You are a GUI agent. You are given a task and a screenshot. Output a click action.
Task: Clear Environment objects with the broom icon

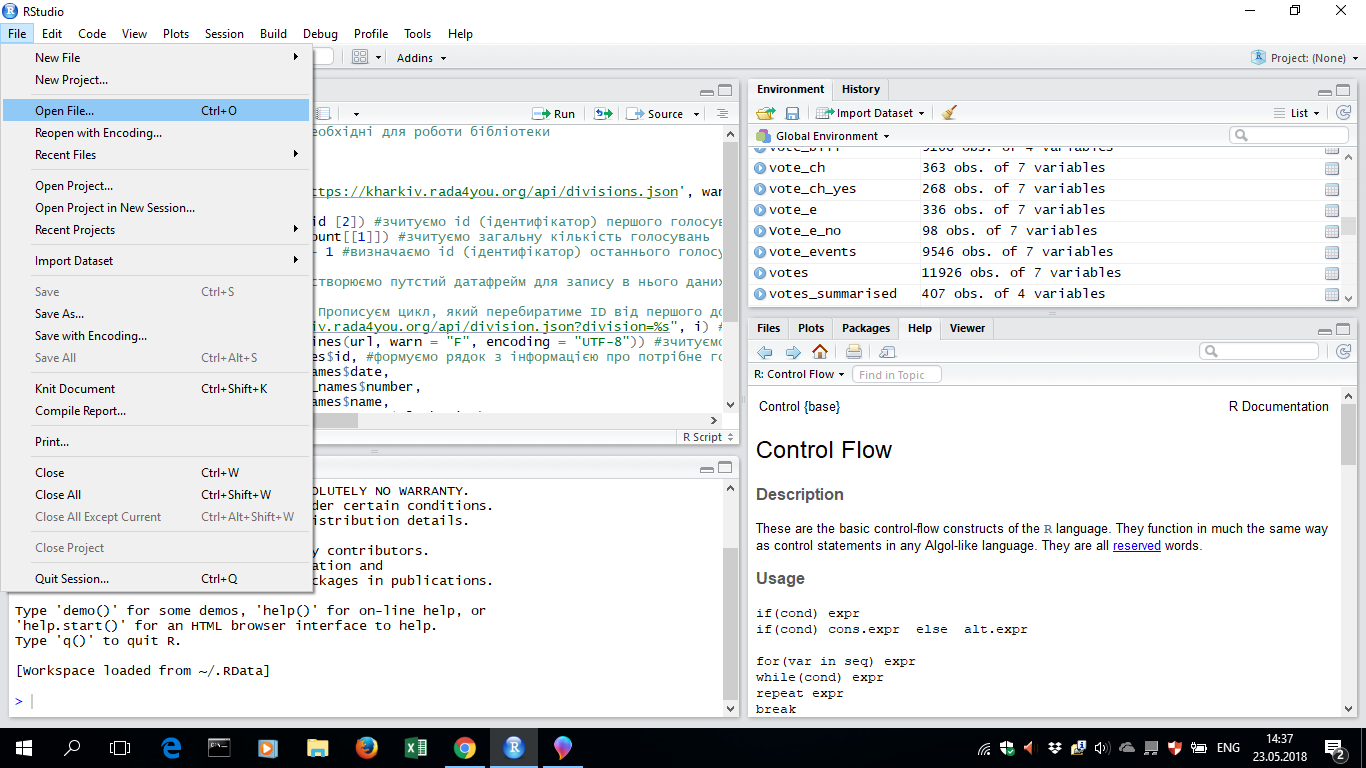click(x=950, y=113)
